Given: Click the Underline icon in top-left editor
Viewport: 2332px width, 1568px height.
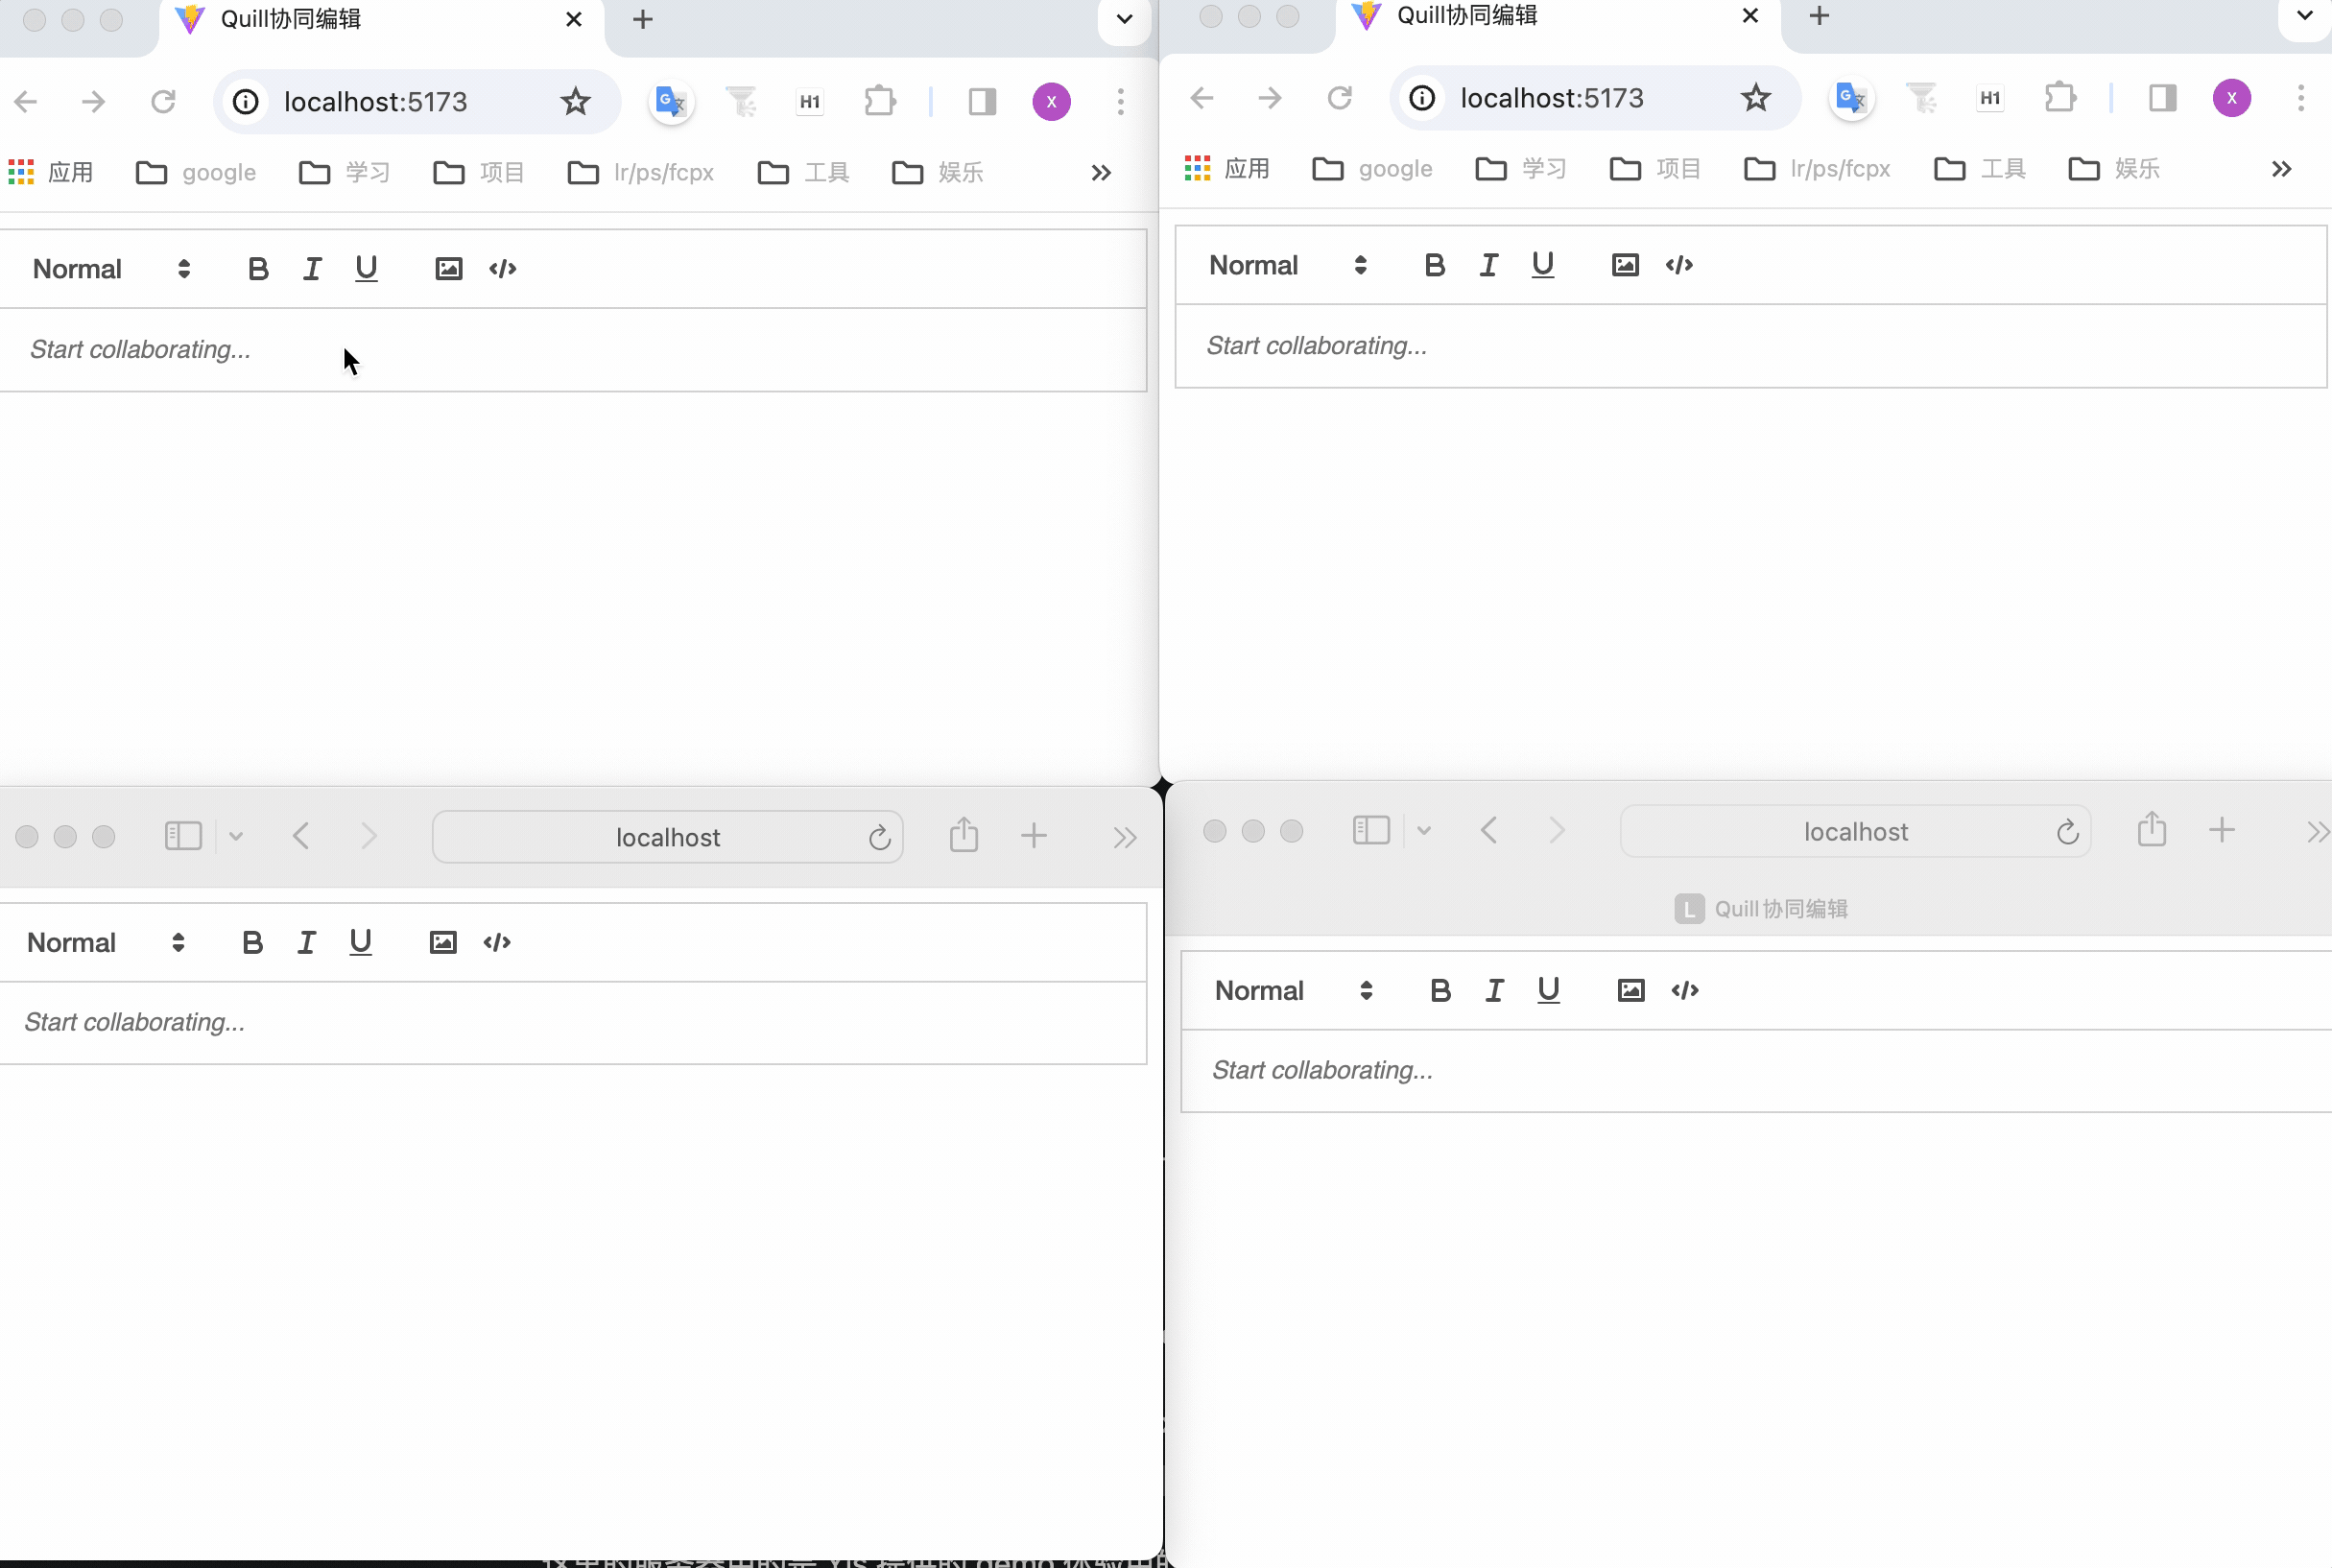Looking at the screenshot, I should [x=368, y=268].
